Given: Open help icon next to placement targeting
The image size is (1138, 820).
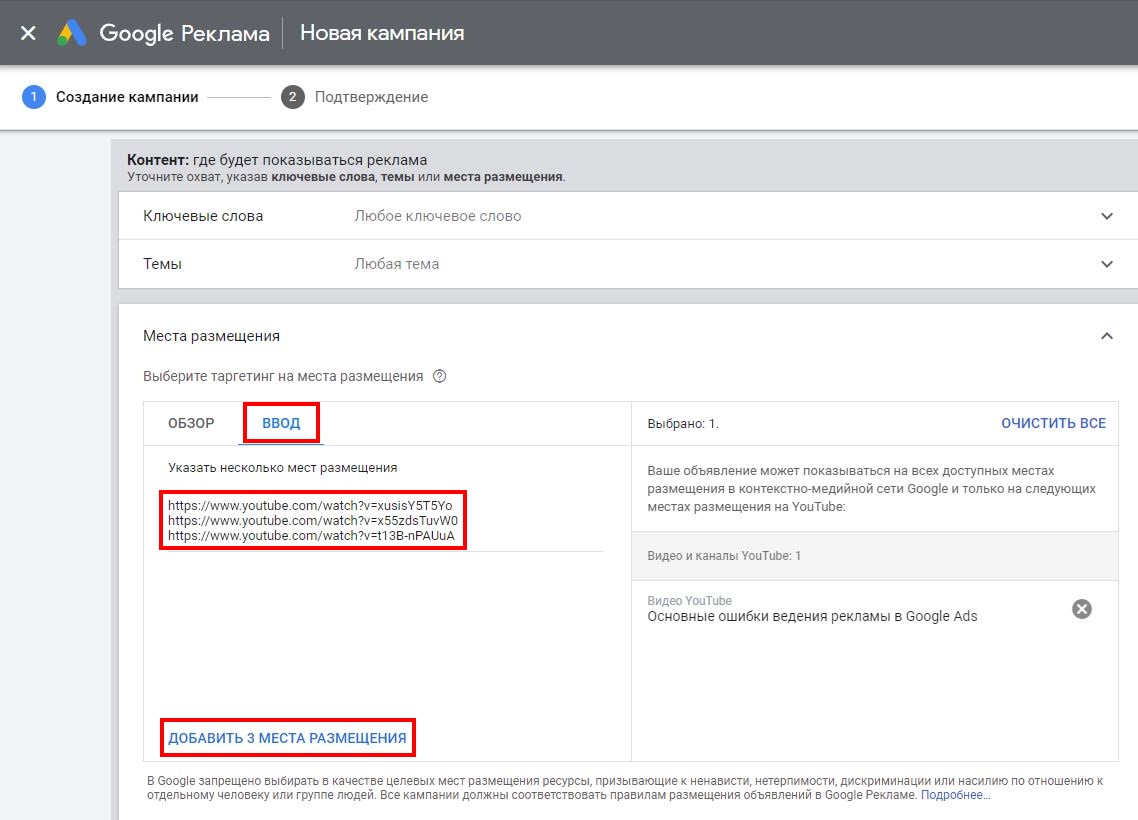Looking at the screenshot, I should click(x=439, y=377).
